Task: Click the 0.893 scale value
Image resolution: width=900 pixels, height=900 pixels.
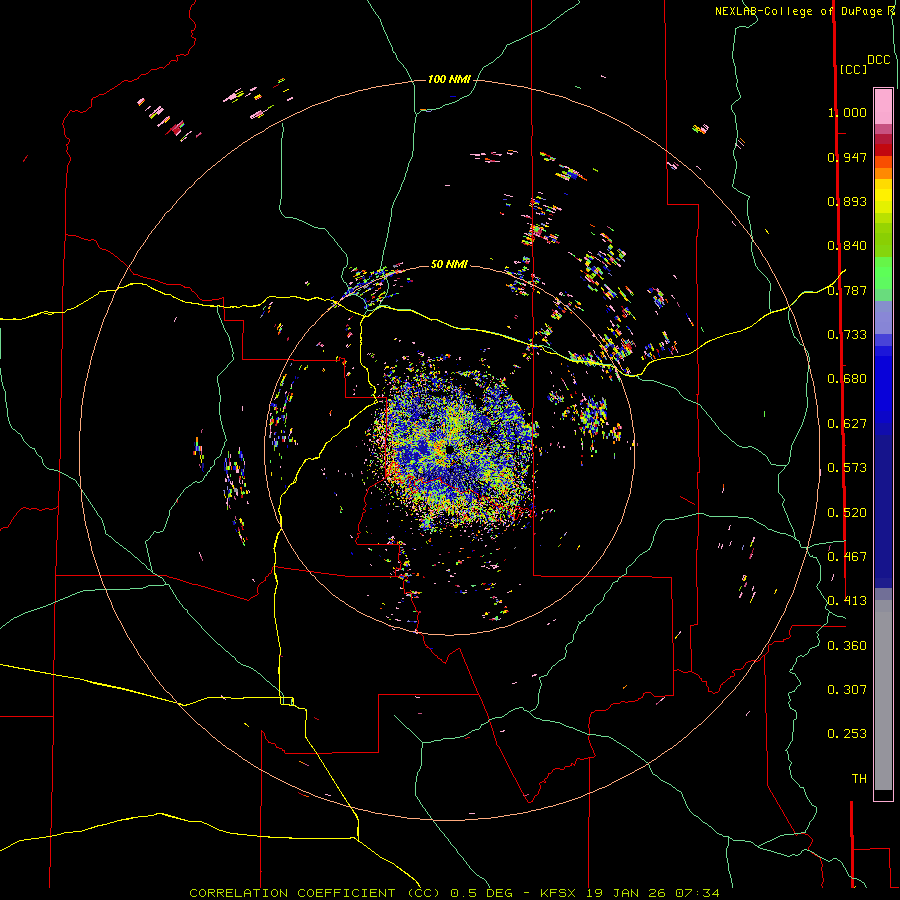Action: pyautogui.click(x=847, y=201)
